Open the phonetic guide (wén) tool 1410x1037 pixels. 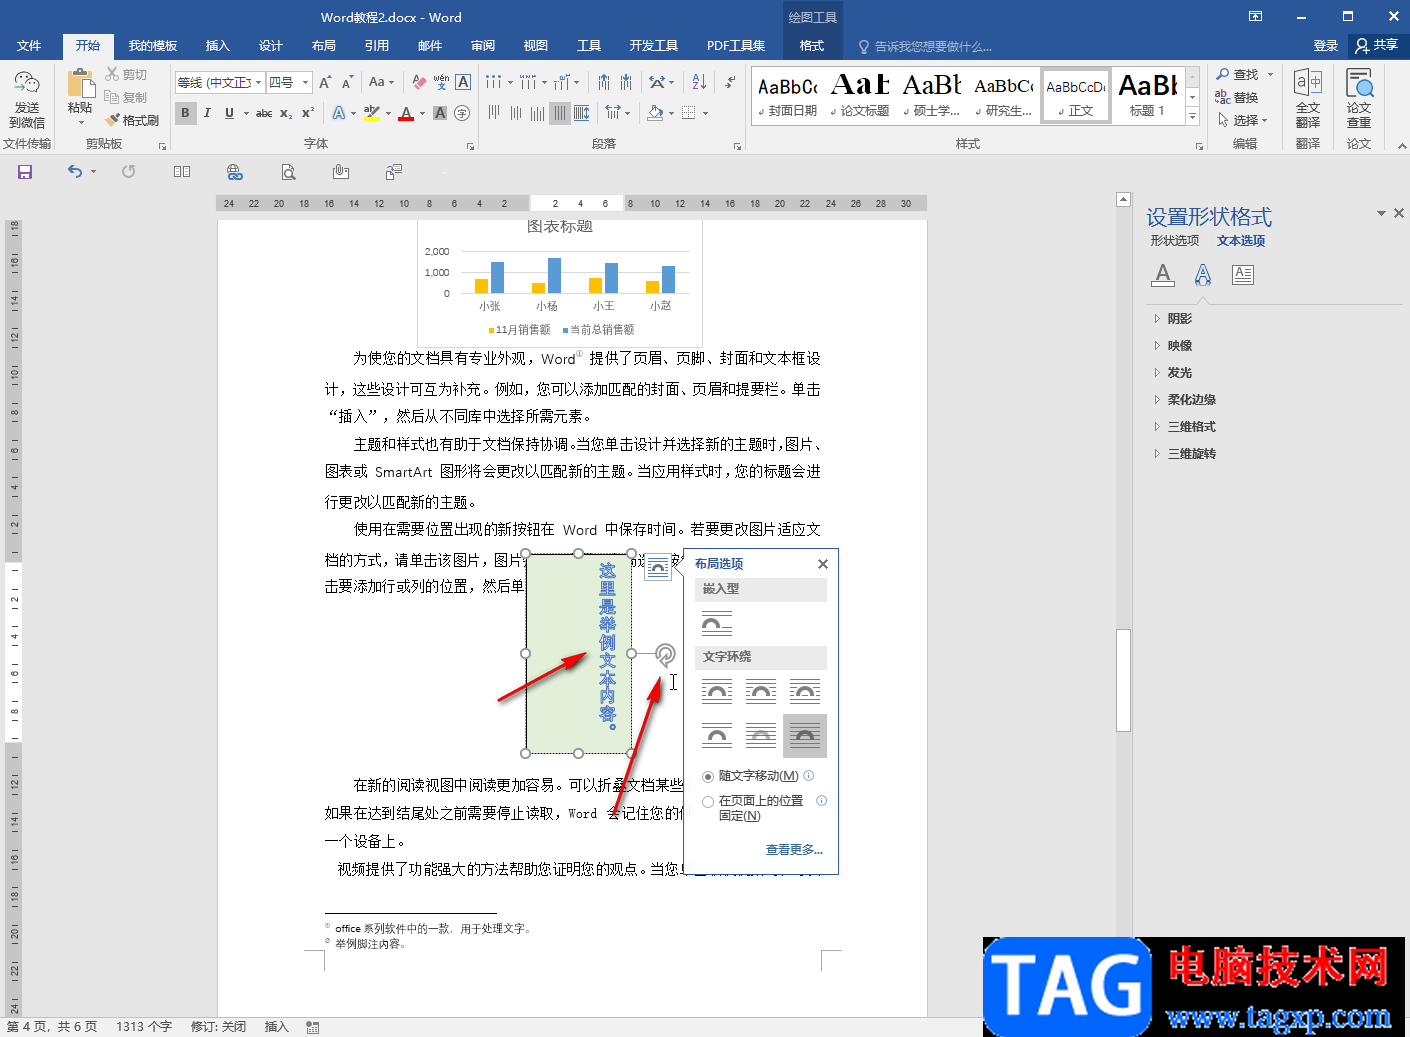point(441,82)
